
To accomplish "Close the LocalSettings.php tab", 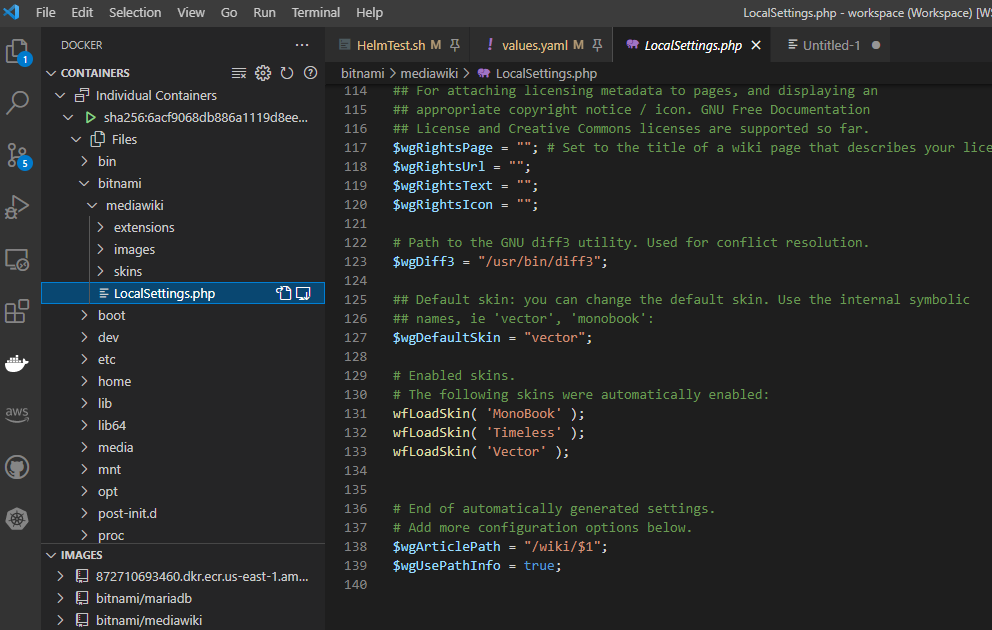I will [755, 45].
